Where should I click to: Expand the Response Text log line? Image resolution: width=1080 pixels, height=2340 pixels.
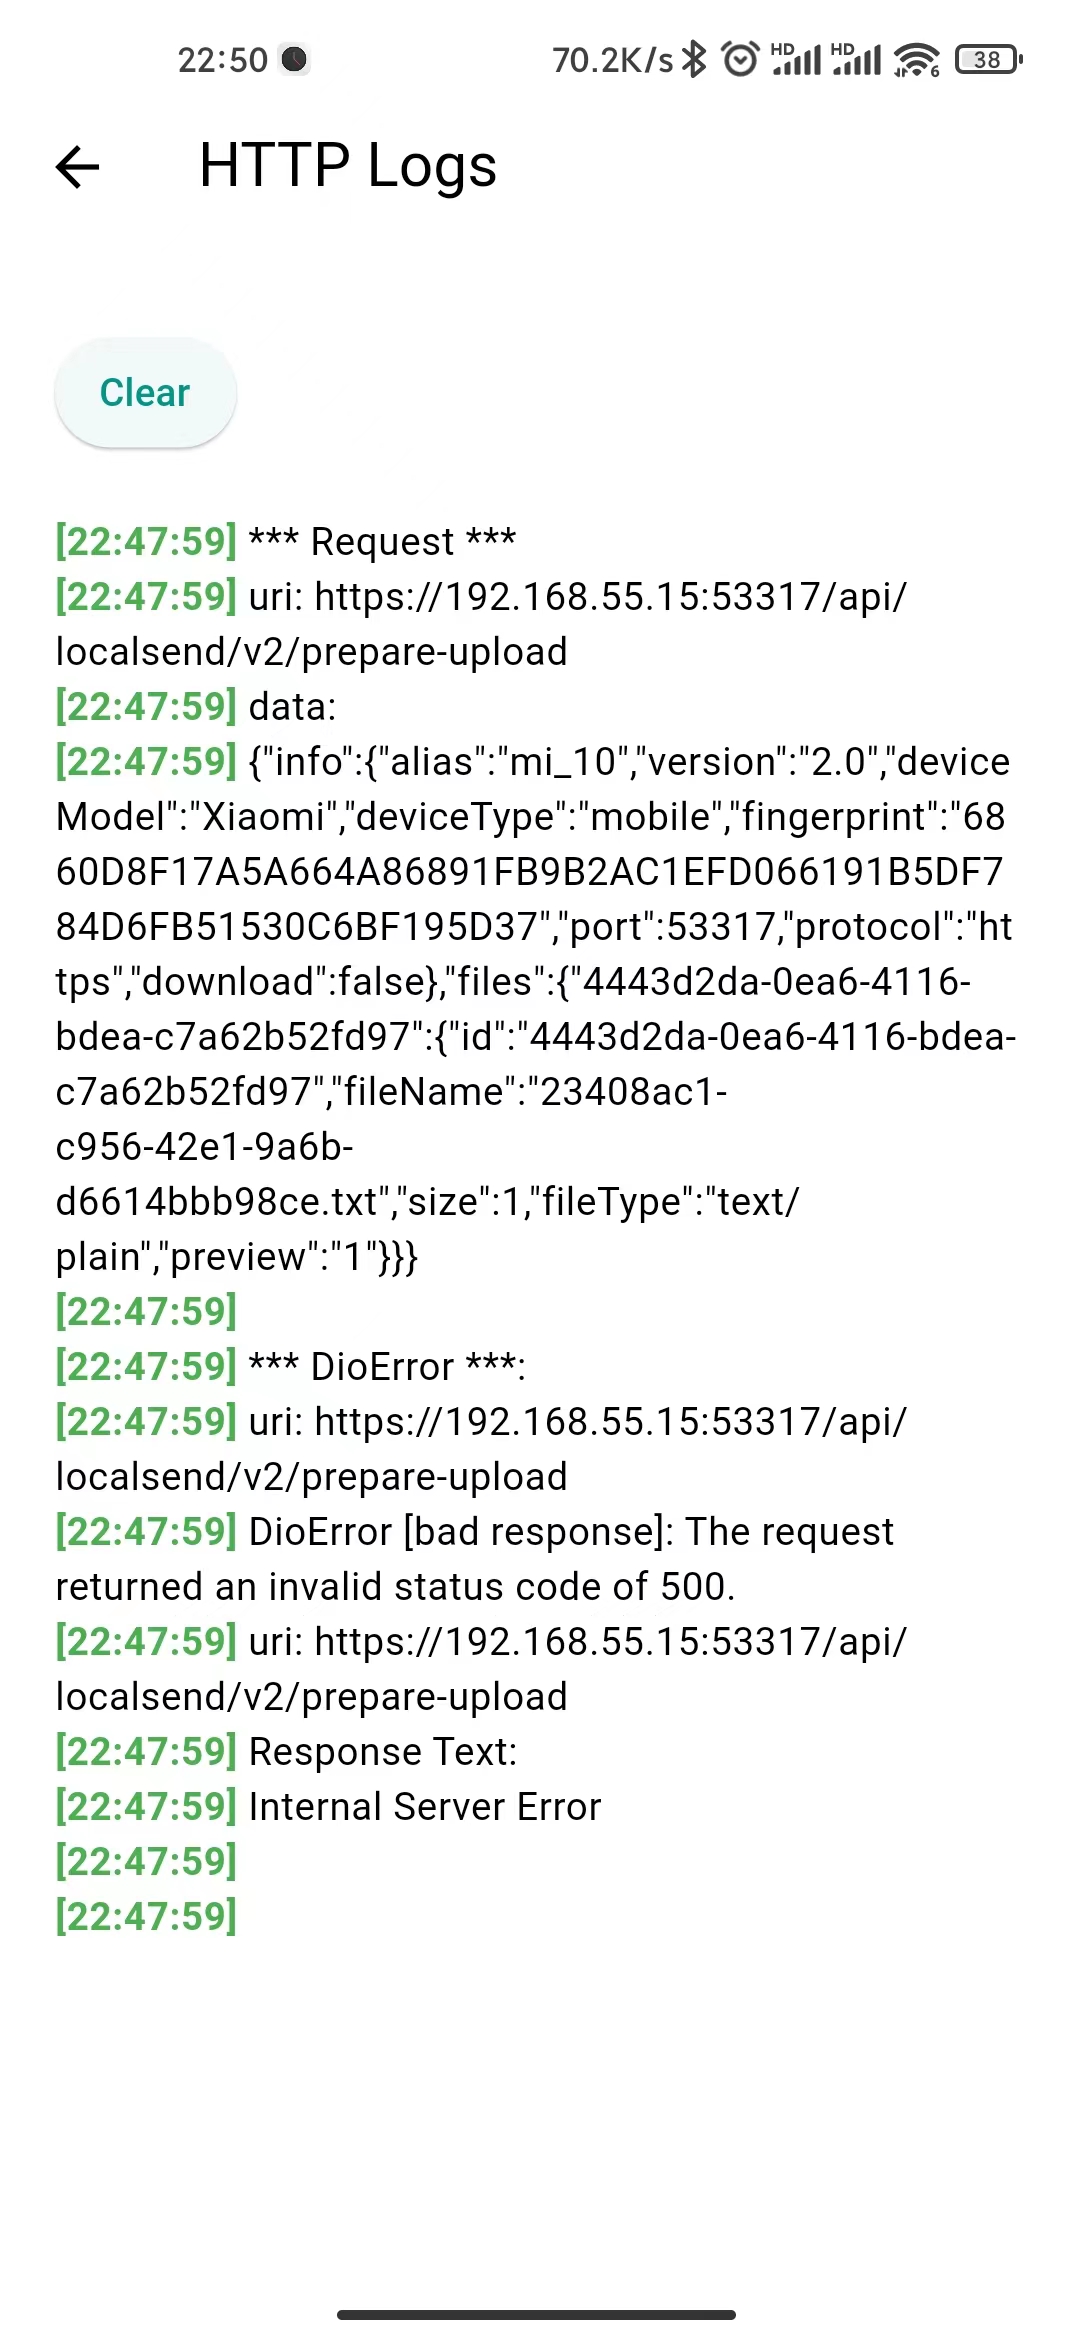click(380, 1751)
